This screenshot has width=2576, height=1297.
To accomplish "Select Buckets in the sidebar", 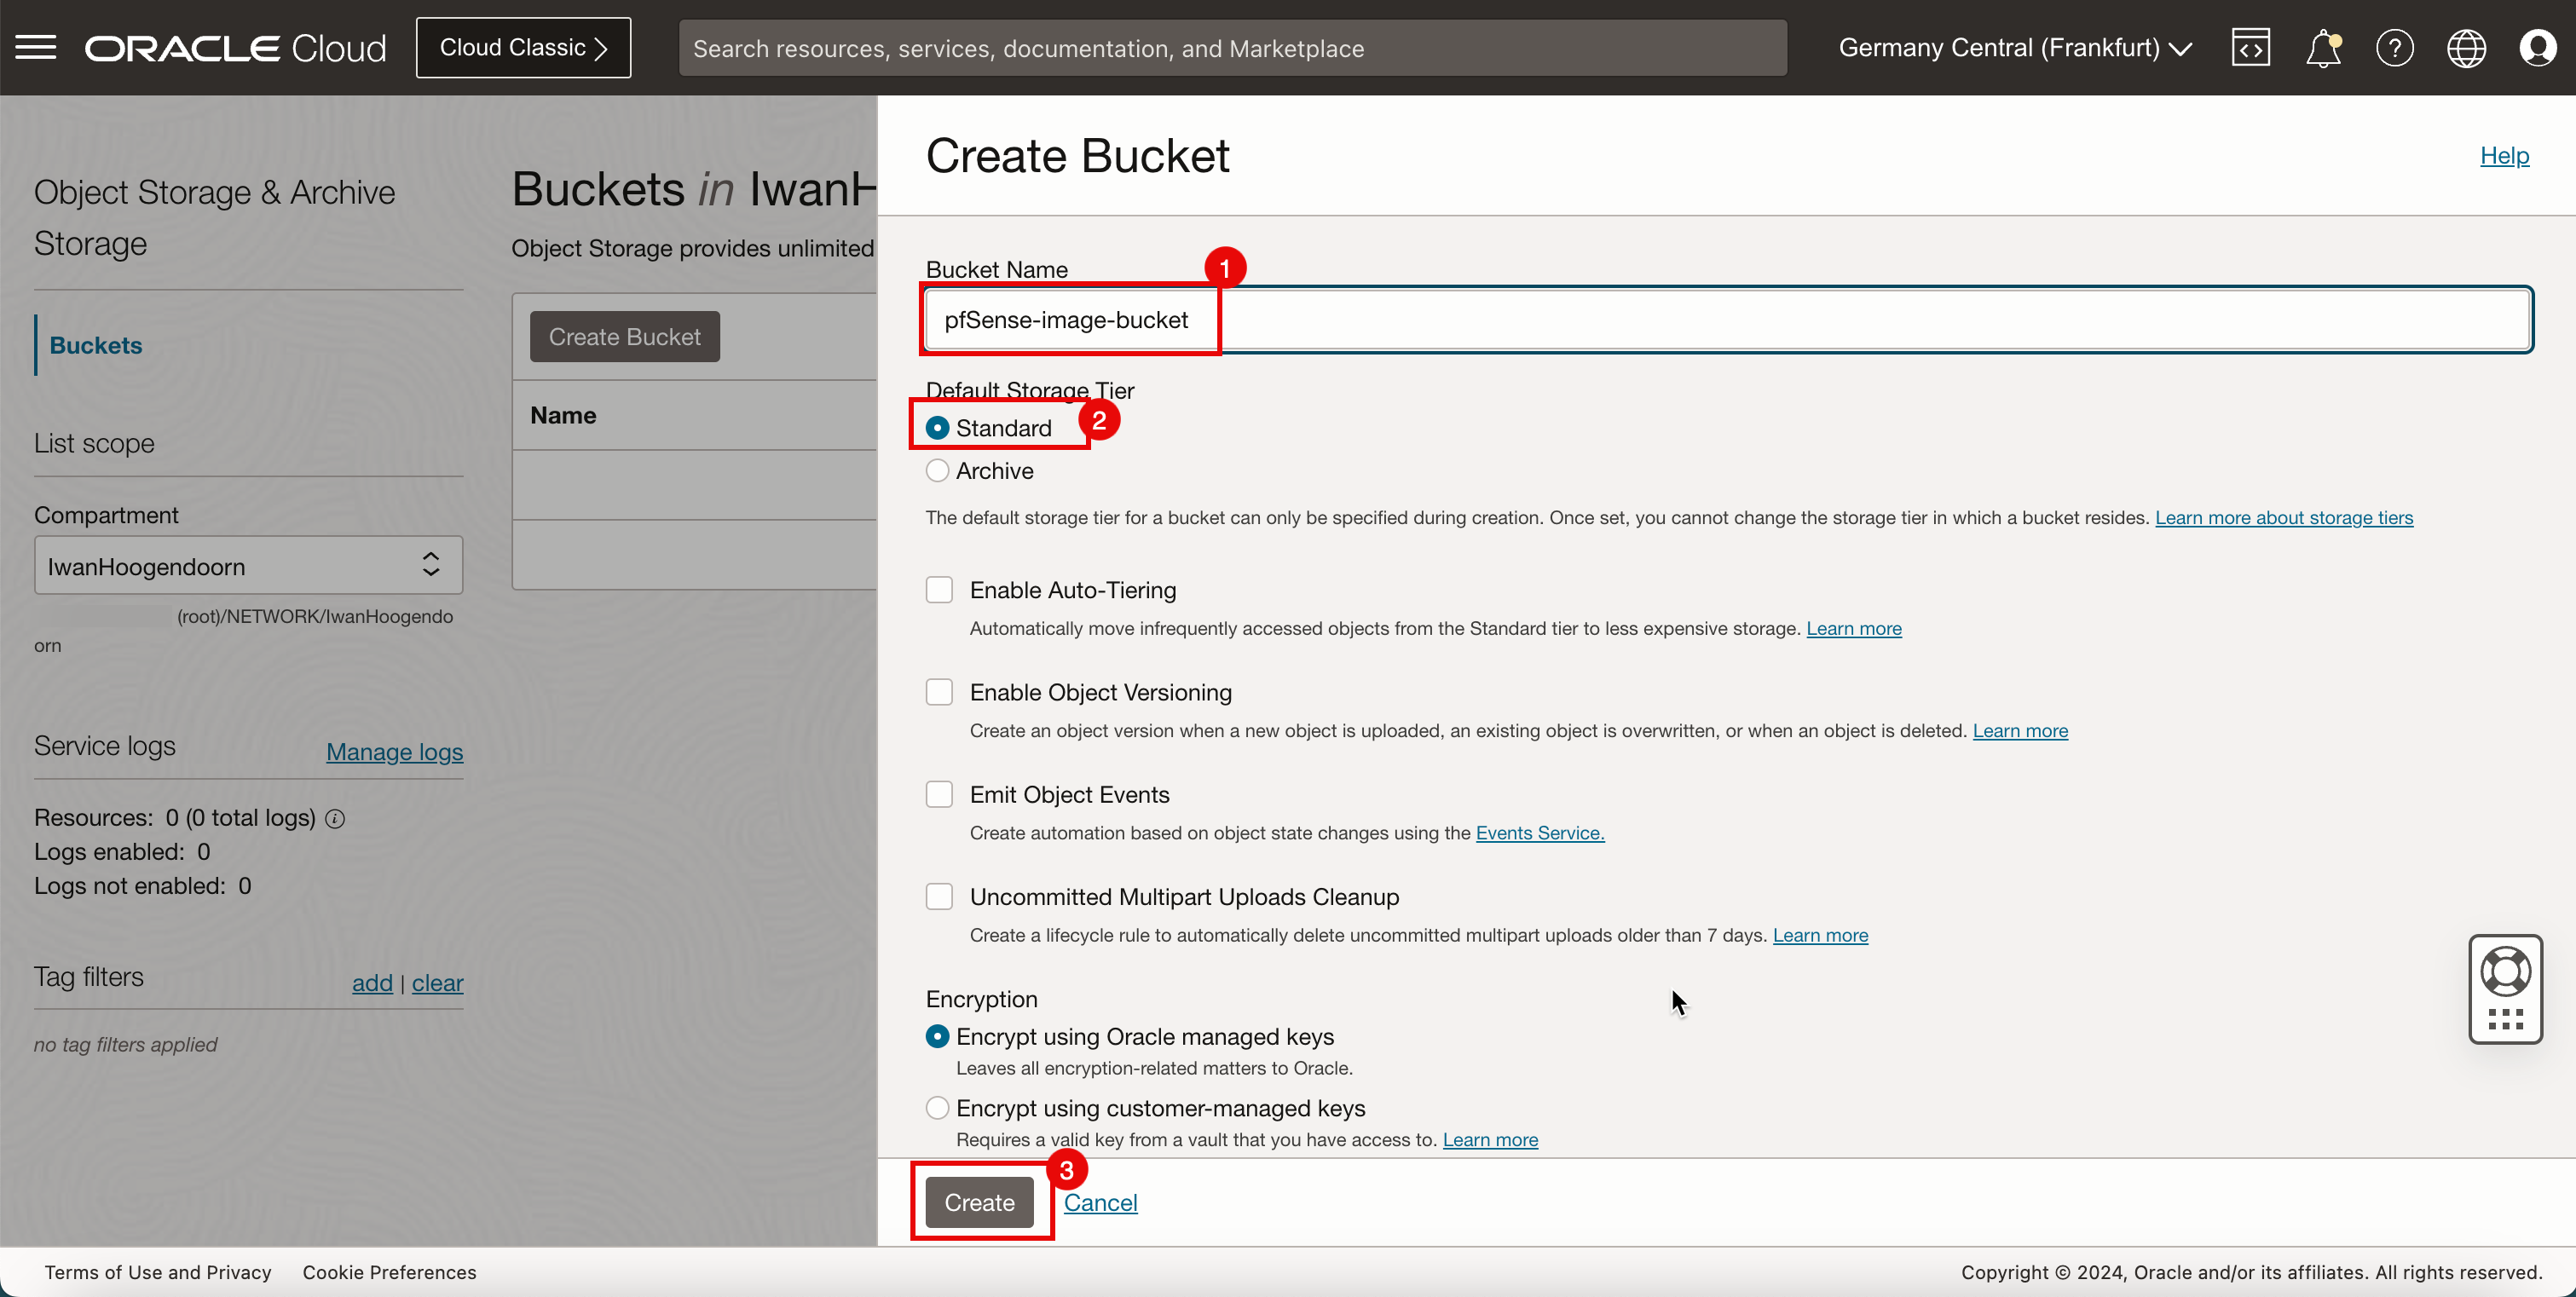I will tap(96, 345).
